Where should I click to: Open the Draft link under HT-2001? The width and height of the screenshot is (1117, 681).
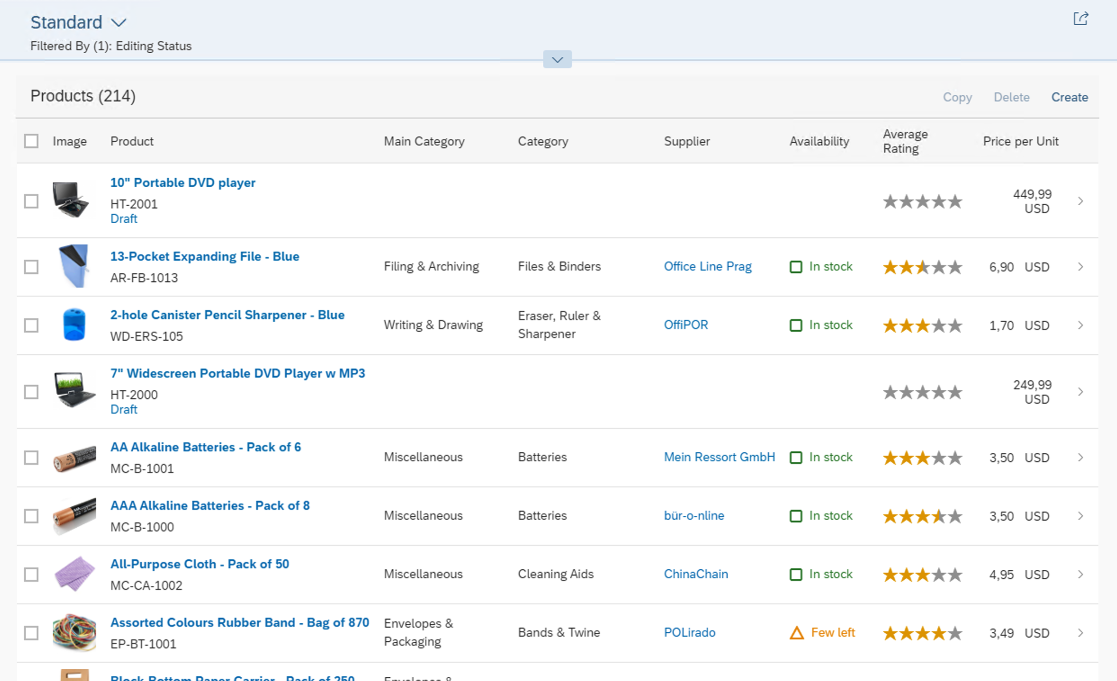[x=124, y=219]
